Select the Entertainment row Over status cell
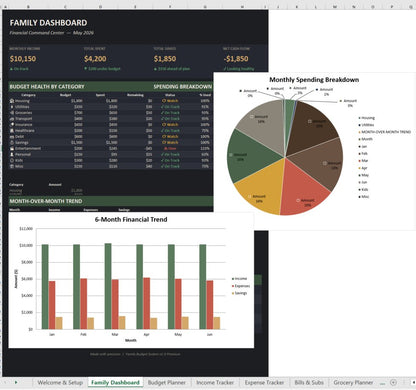416x390 pixels. click(170, 148)
